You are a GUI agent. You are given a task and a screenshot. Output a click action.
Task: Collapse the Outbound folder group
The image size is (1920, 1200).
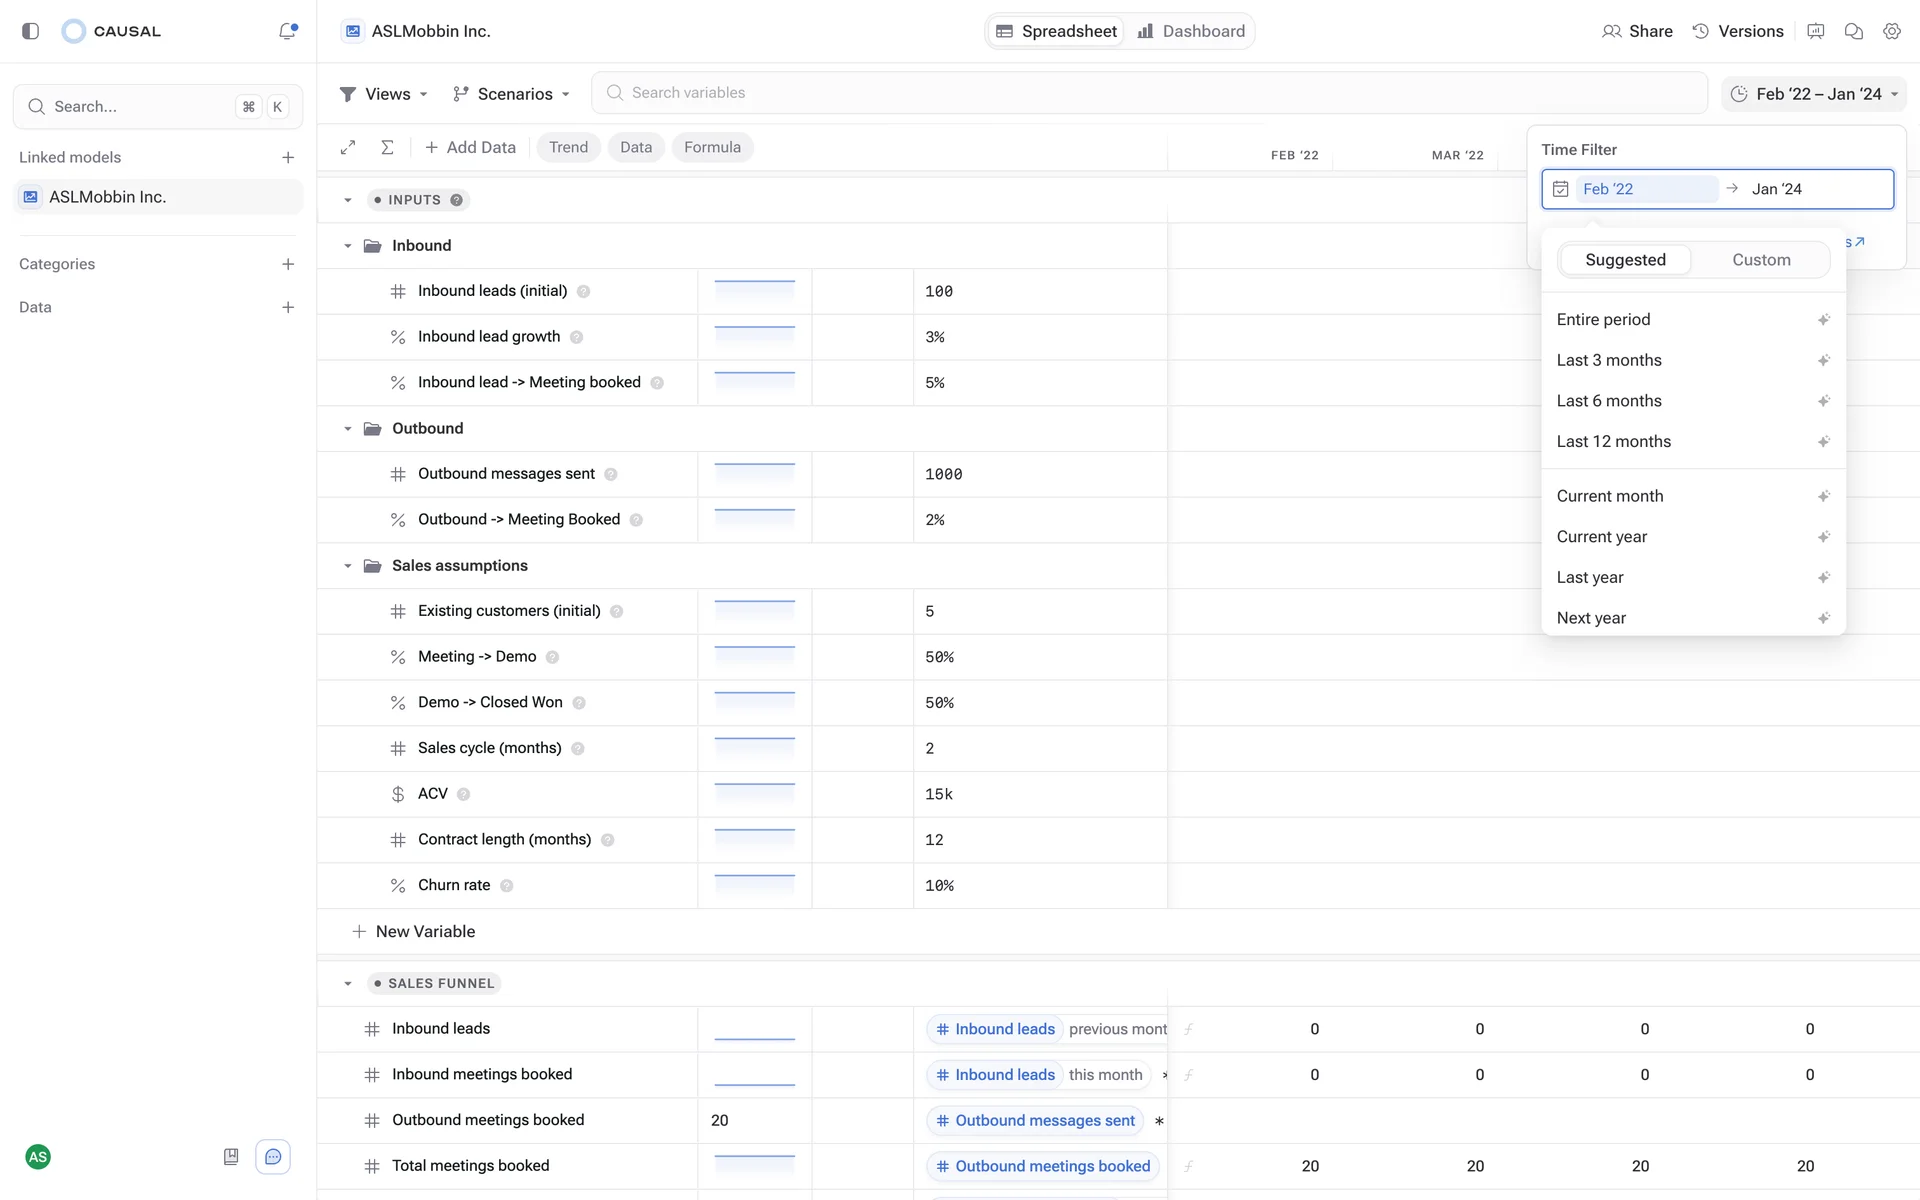[x=348, y=429]
